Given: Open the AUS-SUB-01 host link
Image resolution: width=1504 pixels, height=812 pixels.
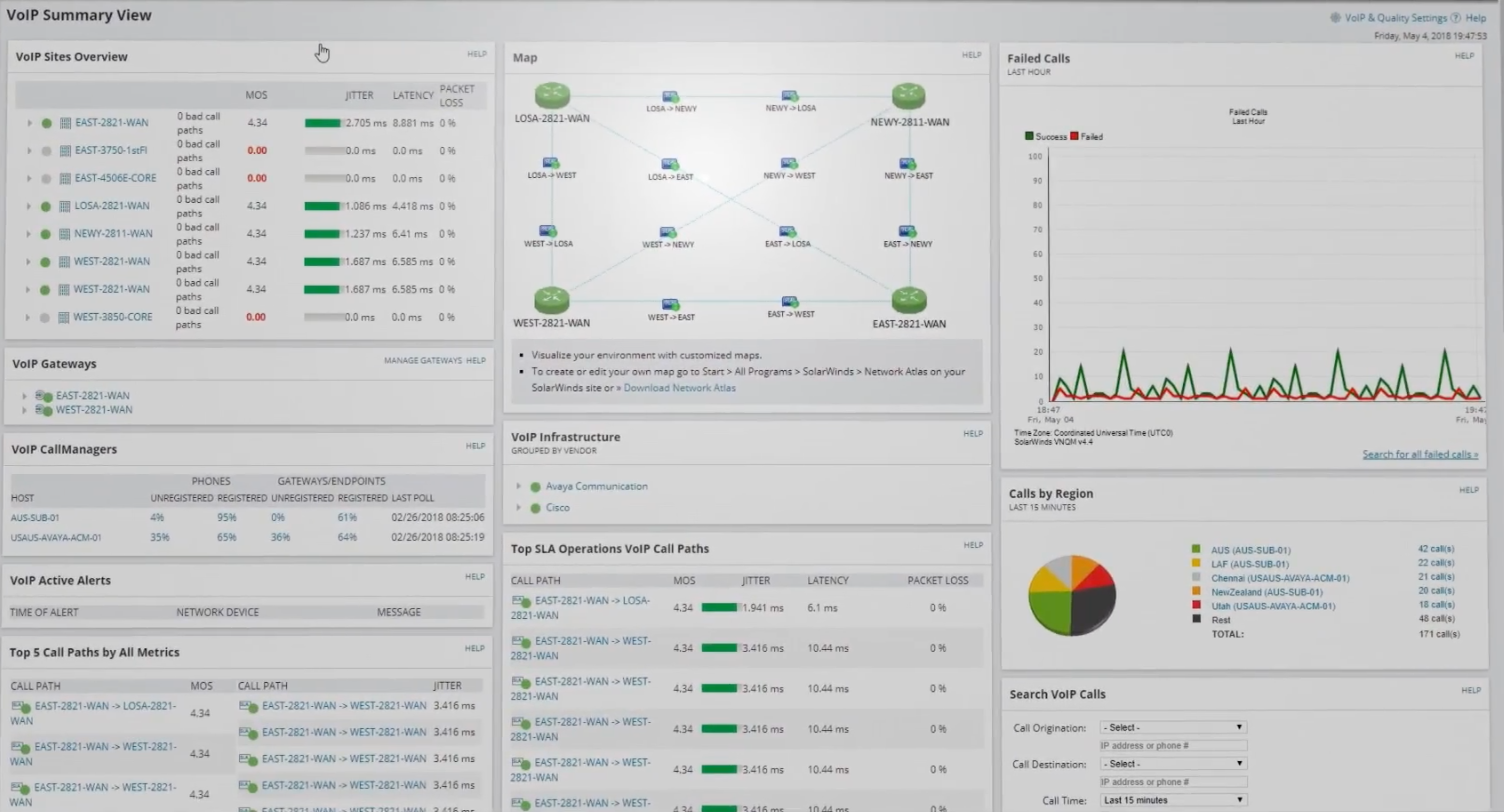Looking at the screenshot, I should click(35, 517).
